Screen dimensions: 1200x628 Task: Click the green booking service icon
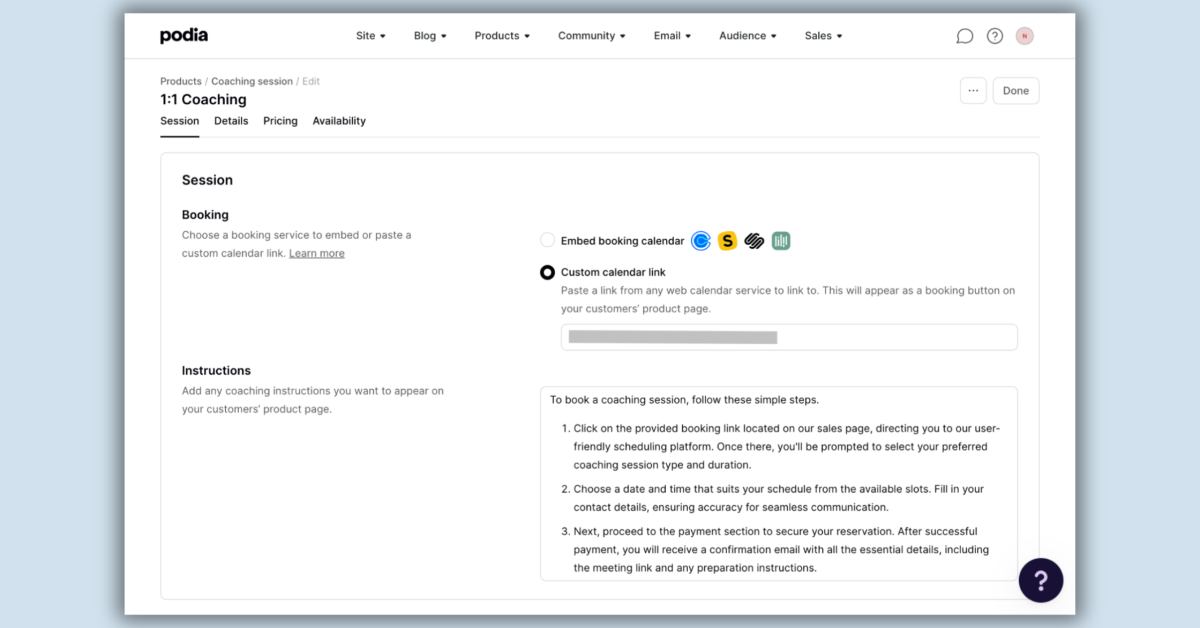click(781, 241)
